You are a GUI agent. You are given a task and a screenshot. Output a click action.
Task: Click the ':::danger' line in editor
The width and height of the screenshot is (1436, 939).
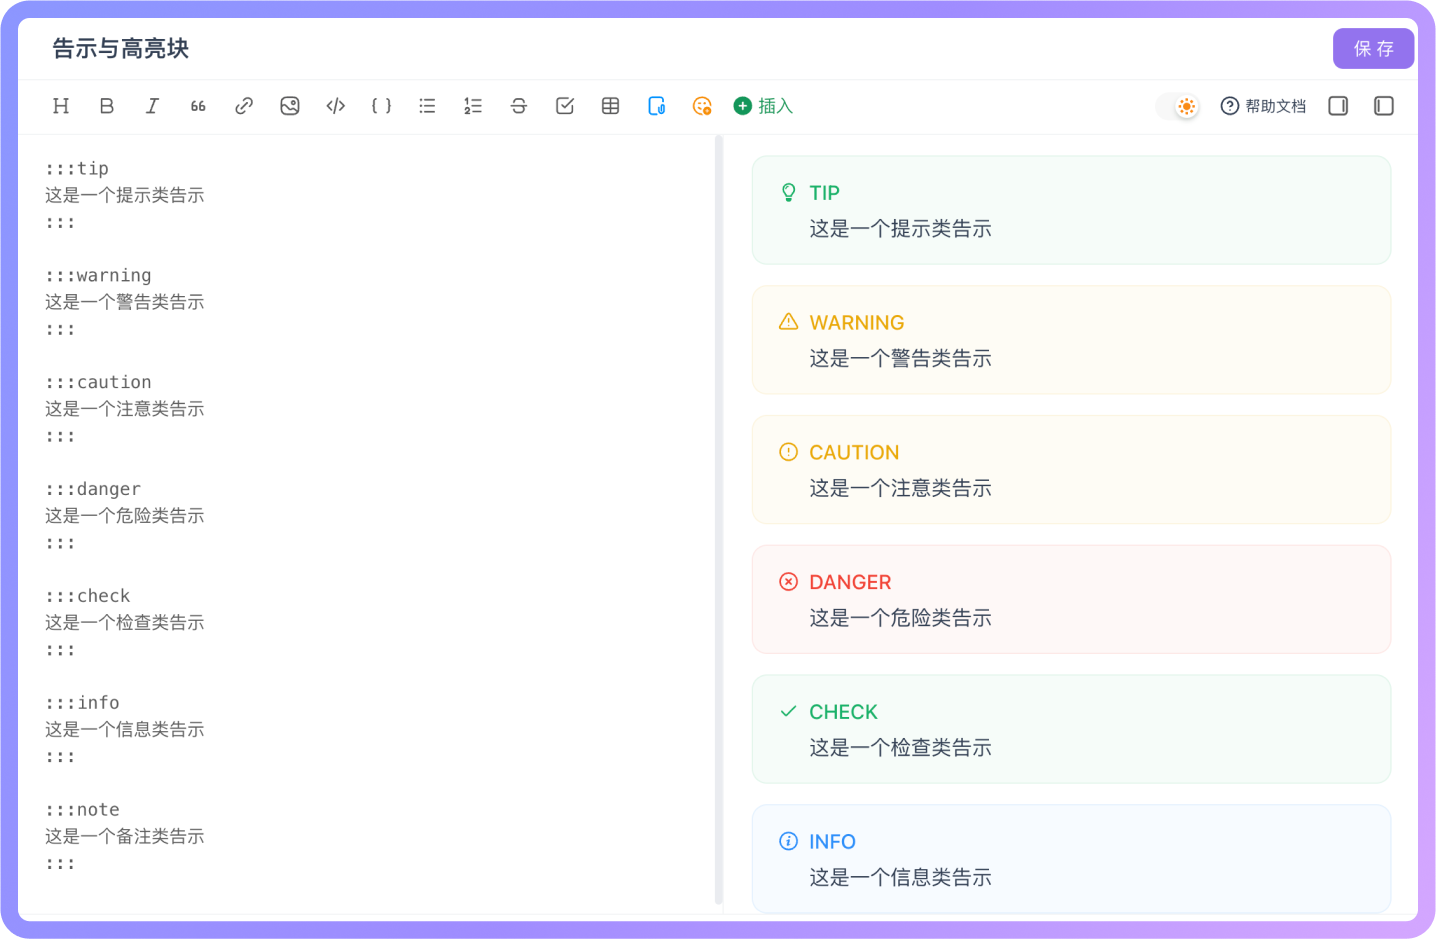pos(93,489)
